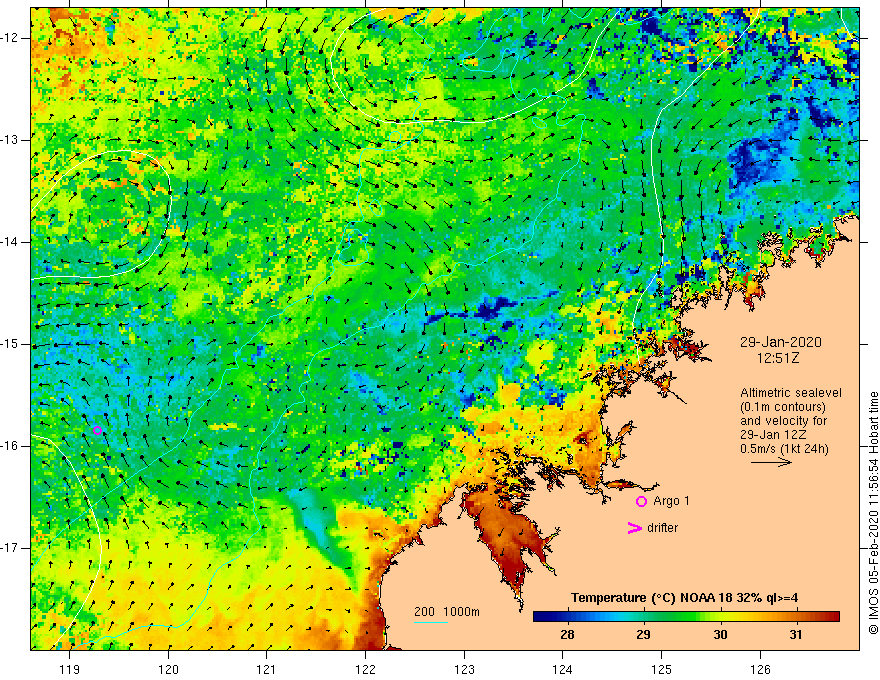This screenshot has height=680, width=880.
Task: Click the latitude axis label -14
Action: (11, 242)
